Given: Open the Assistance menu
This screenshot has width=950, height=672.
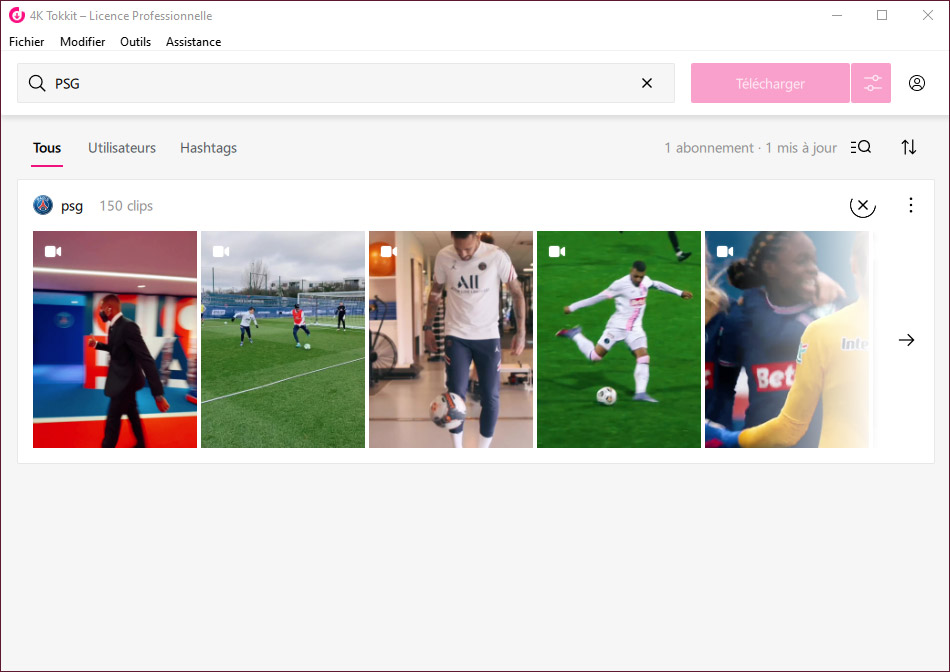Looking at the screenshot, I should tap(193, 42).
